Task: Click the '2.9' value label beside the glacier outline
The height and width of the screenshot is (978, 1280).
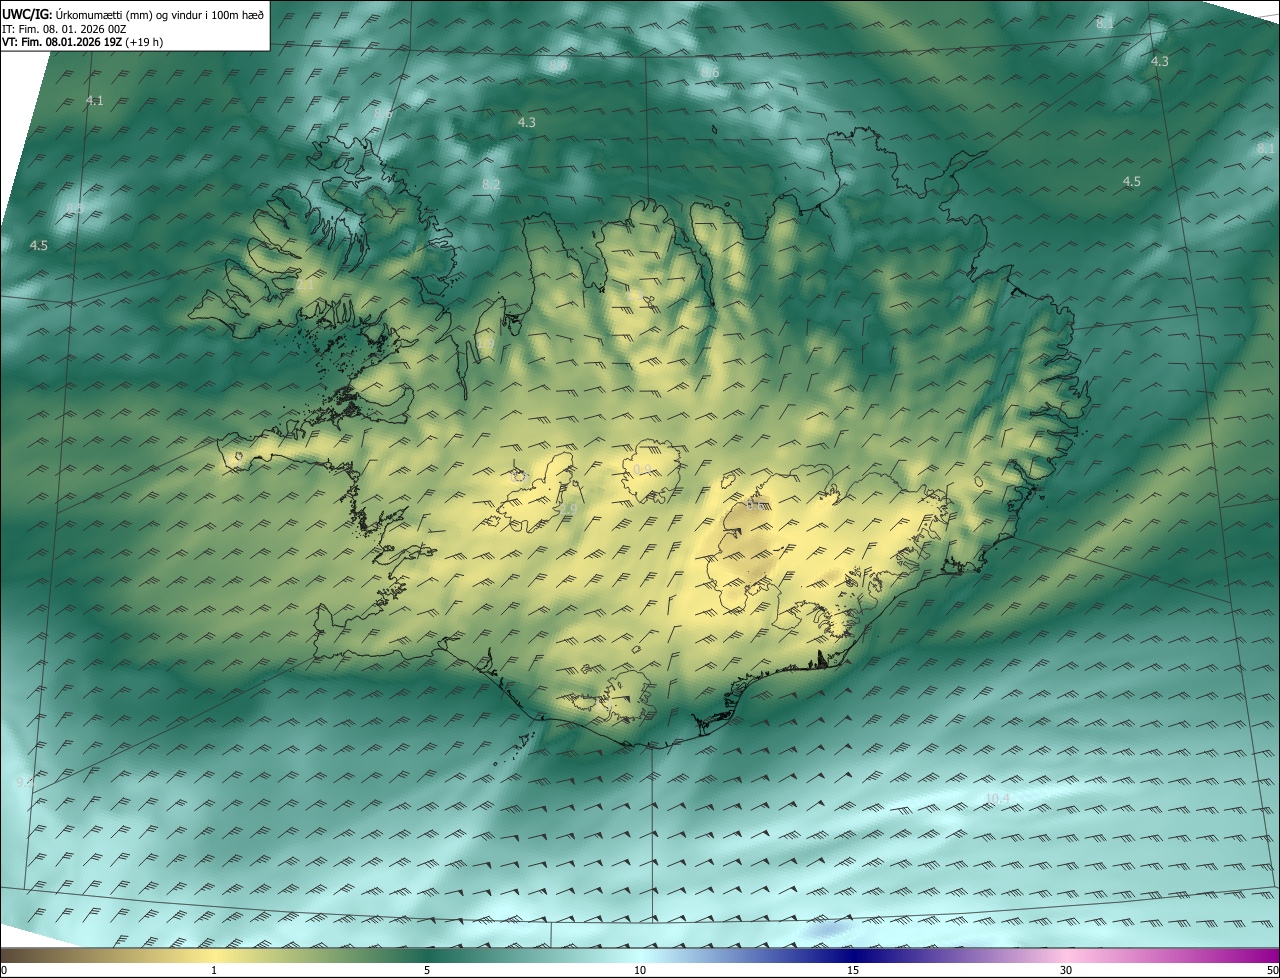Action: click(x=568, y=509)
